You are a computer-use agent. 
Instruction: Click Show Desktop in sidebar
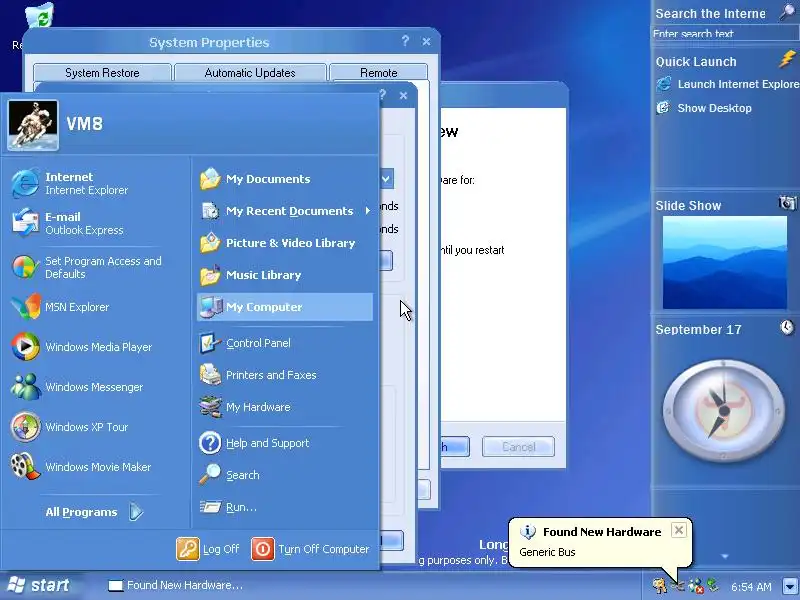click(x=704, y=108)
